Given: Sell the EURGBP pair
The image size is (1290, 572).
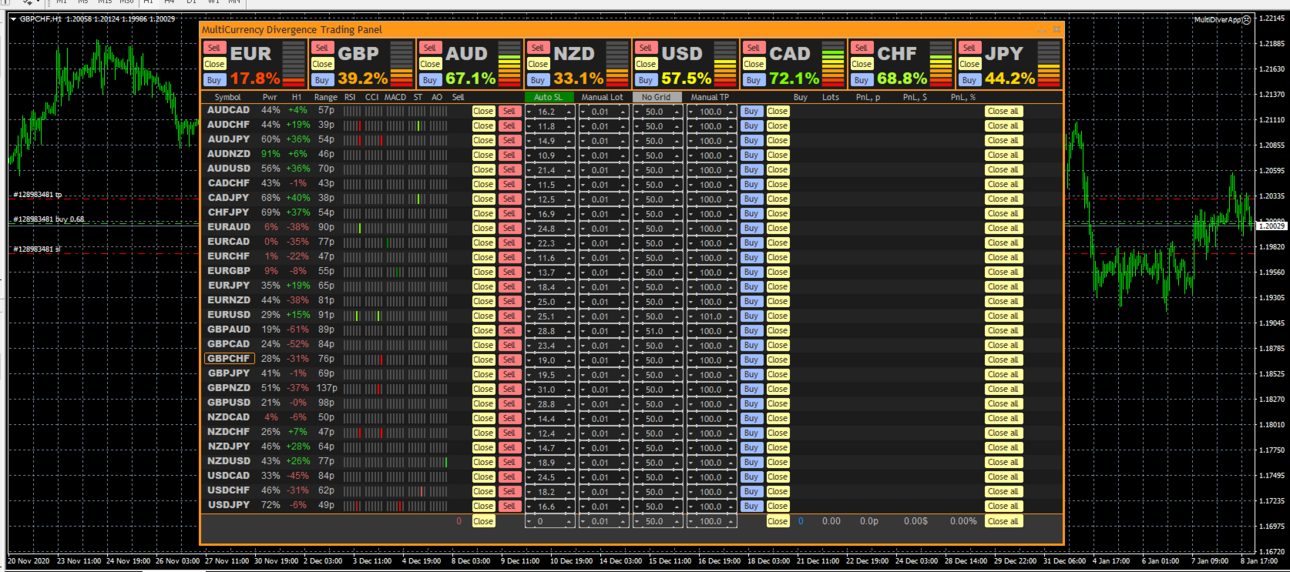Looking at the screenshot, I should coord(509,272).
